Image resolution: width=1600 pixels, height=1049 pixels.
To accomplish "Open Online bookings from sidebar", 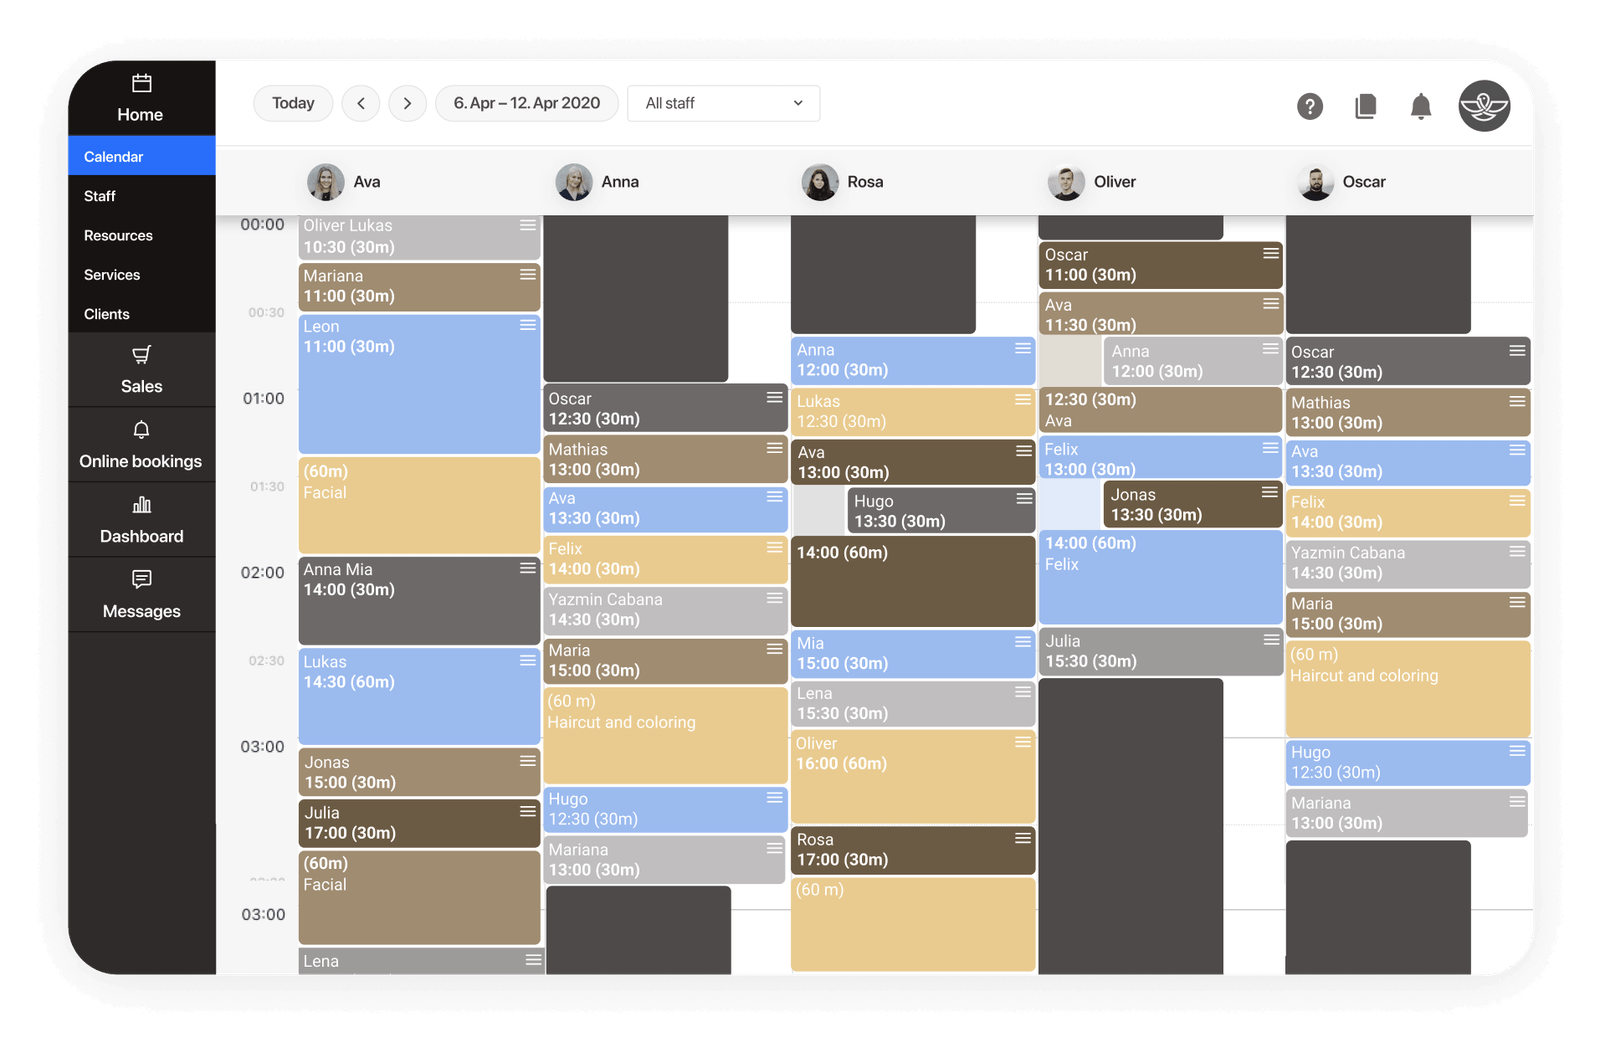I will [141, 445].
